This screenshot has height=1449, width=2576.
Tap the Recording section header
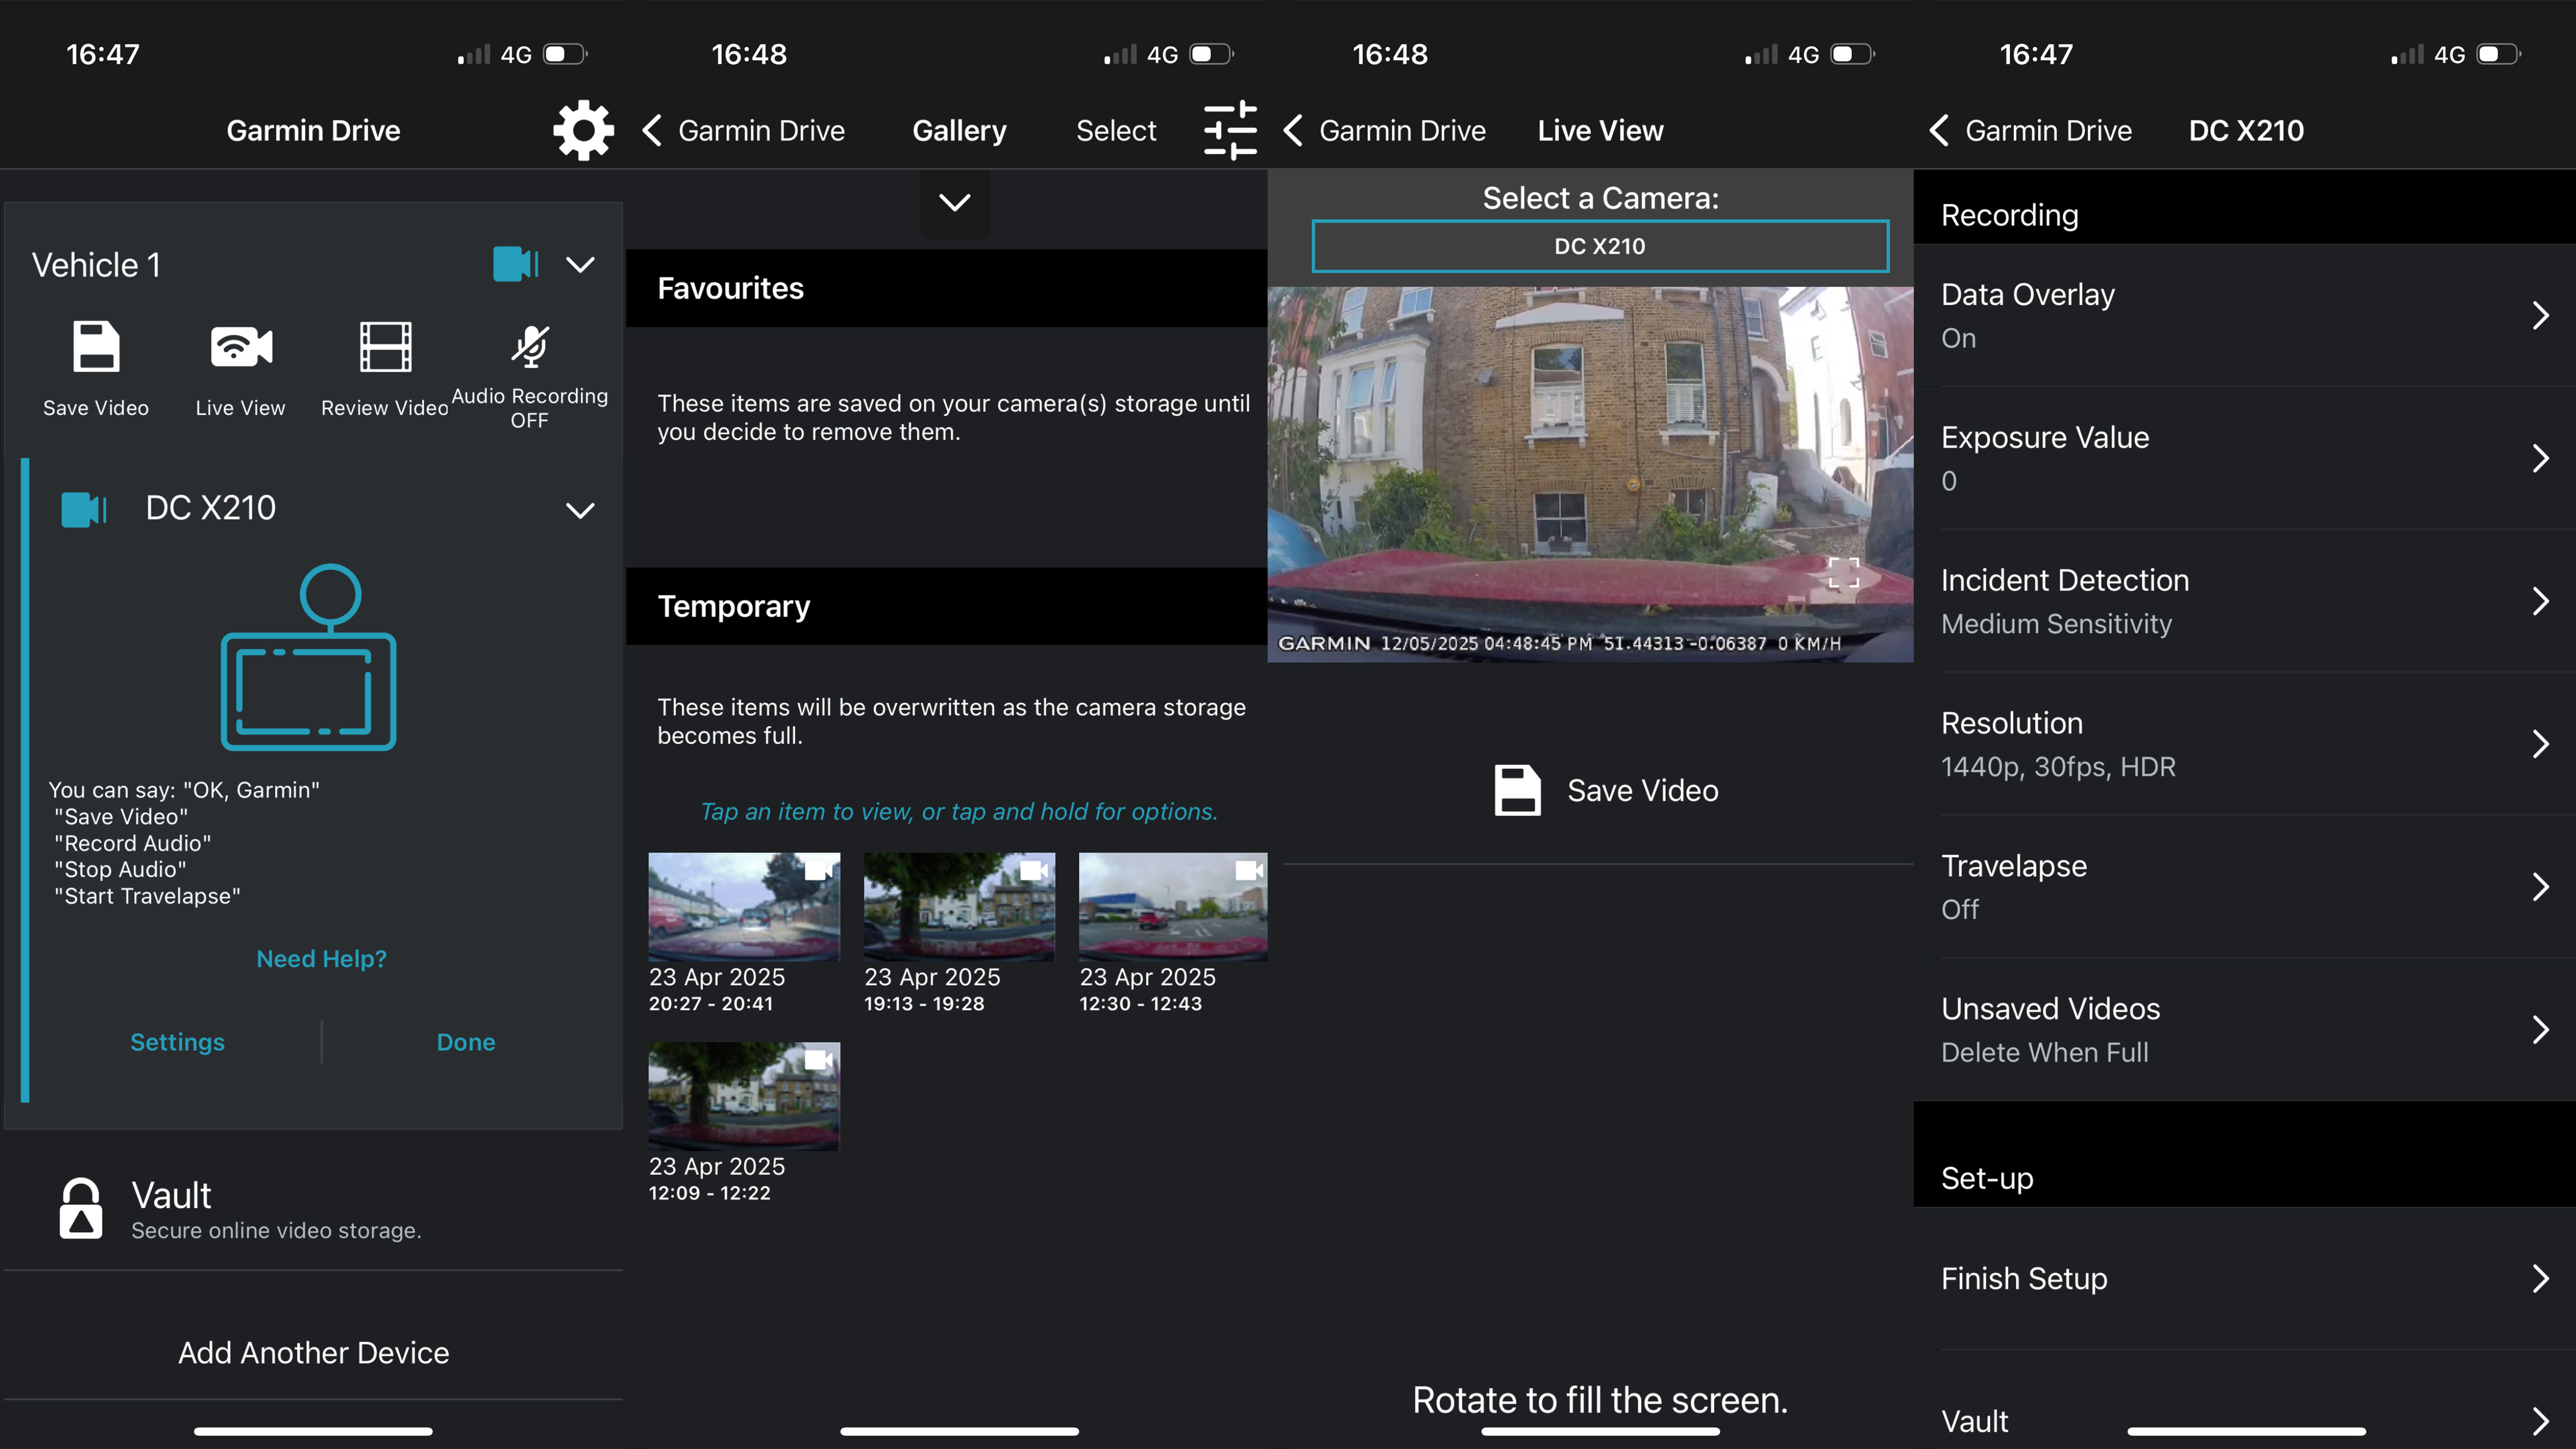(x=2244, y=207)
